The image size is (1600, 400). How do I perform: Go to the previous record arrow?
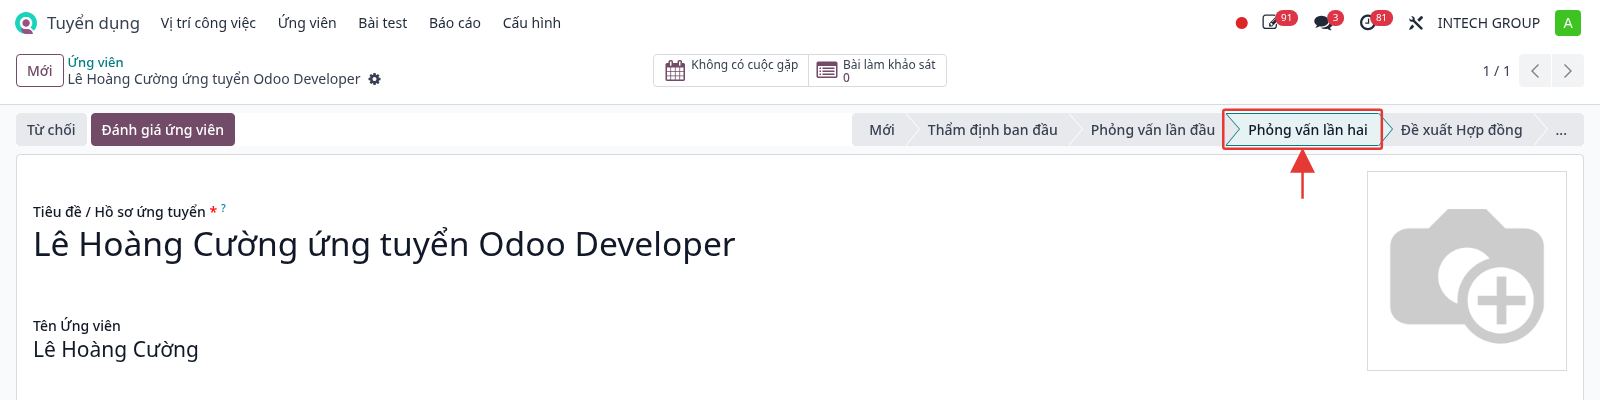click(1535, 71)
